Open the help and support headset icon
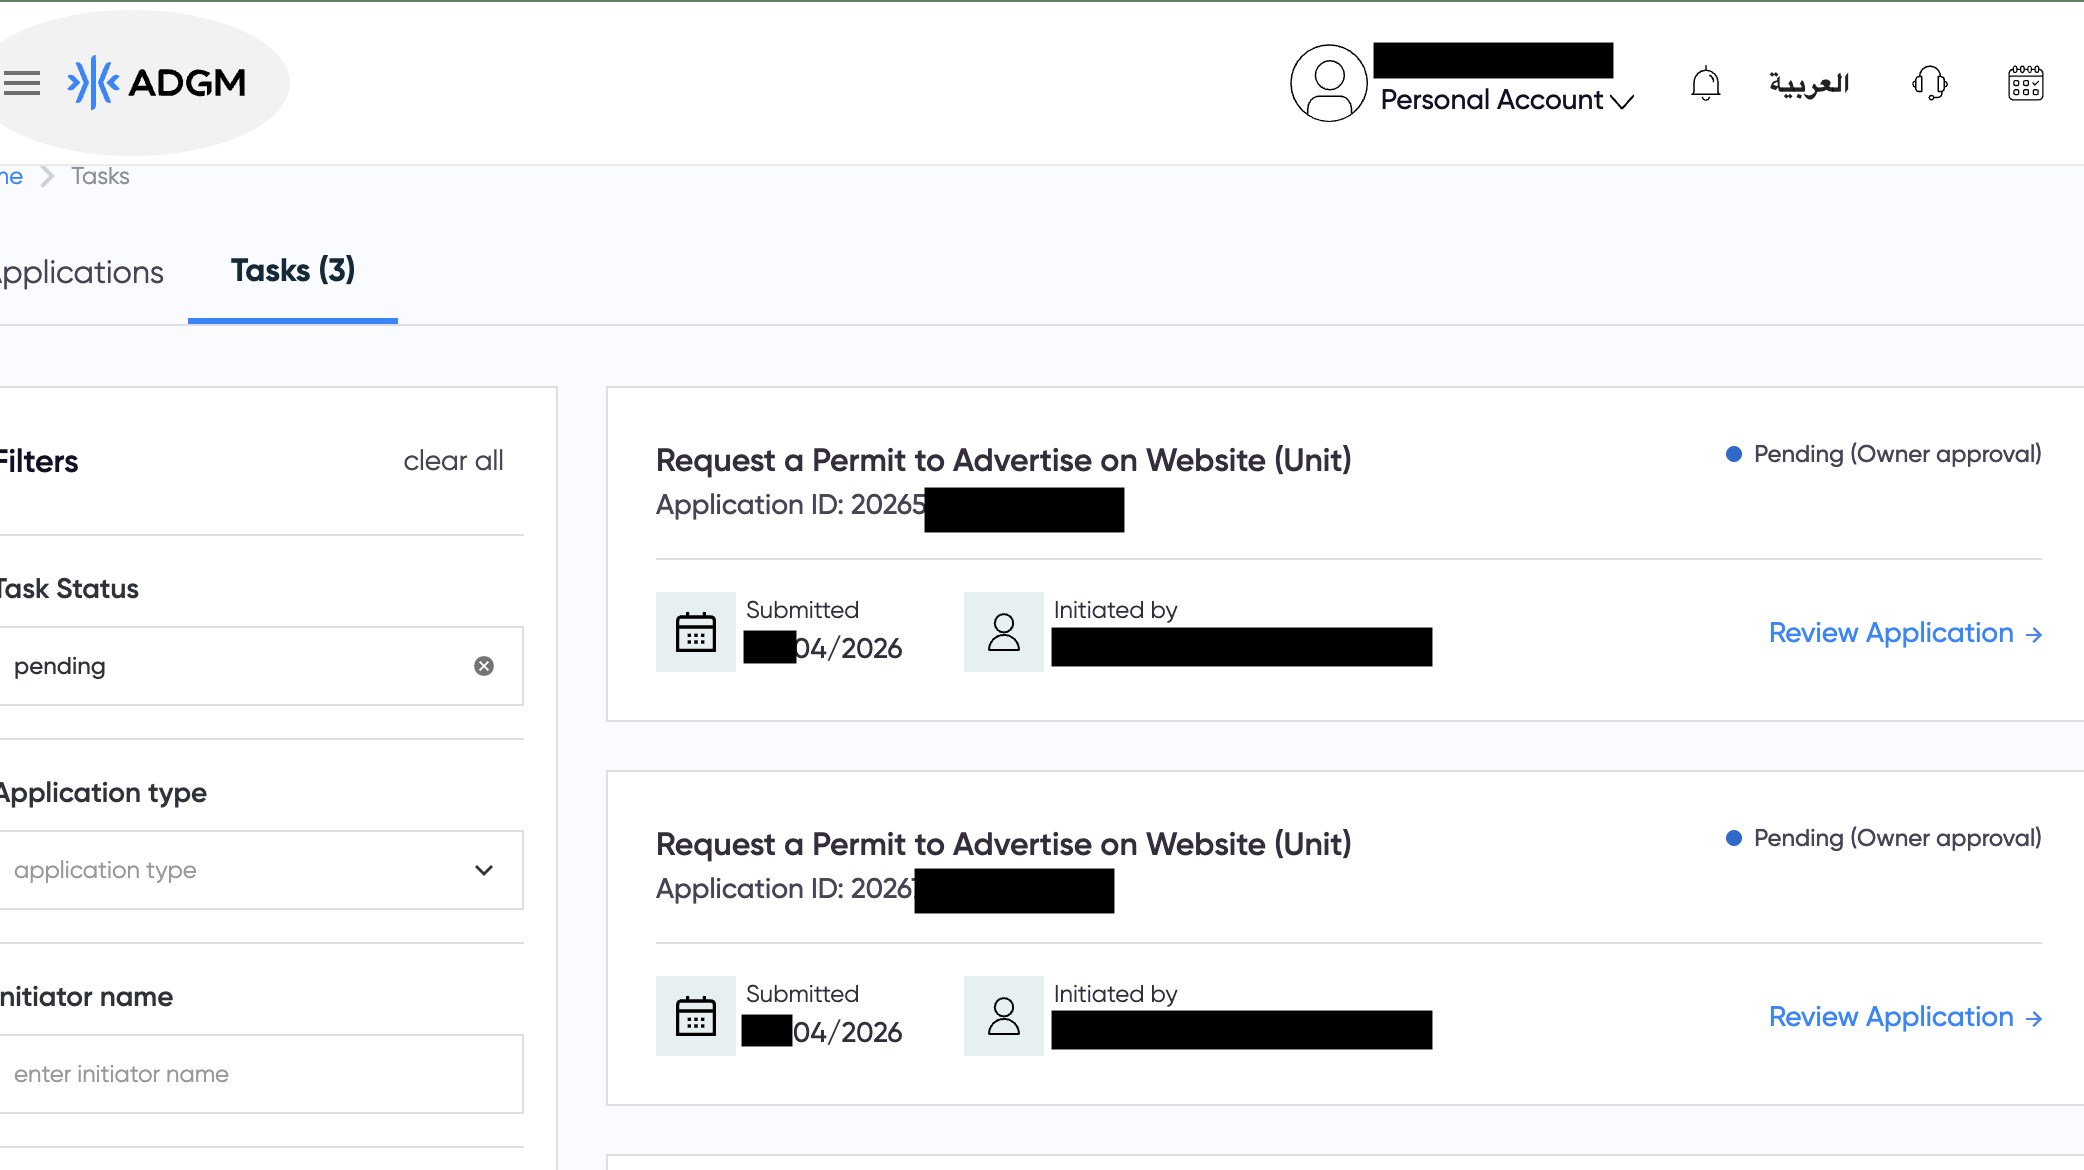The height and width of the screenshot is (1170, 2084). 1930,84
